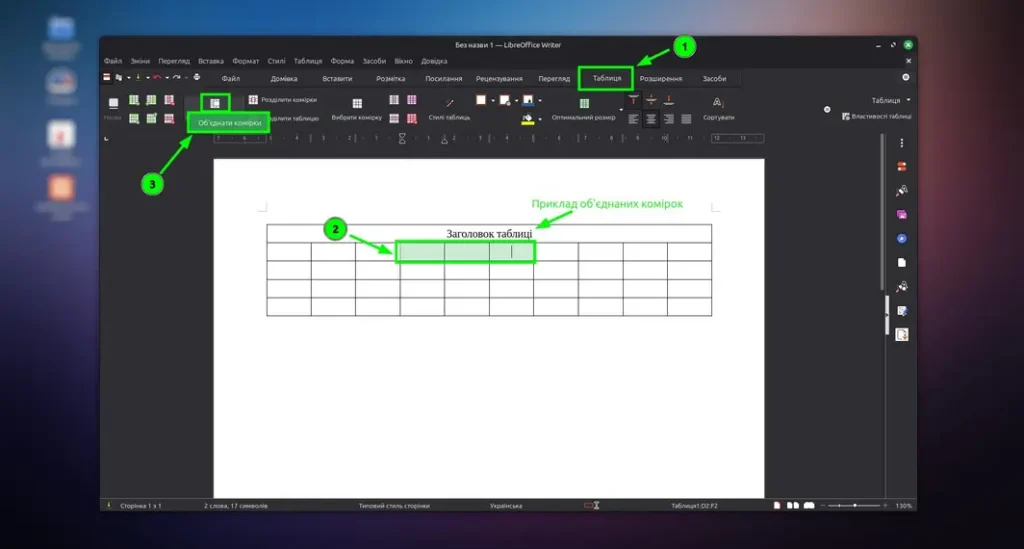Open the Вікно menu

(403, 61)
